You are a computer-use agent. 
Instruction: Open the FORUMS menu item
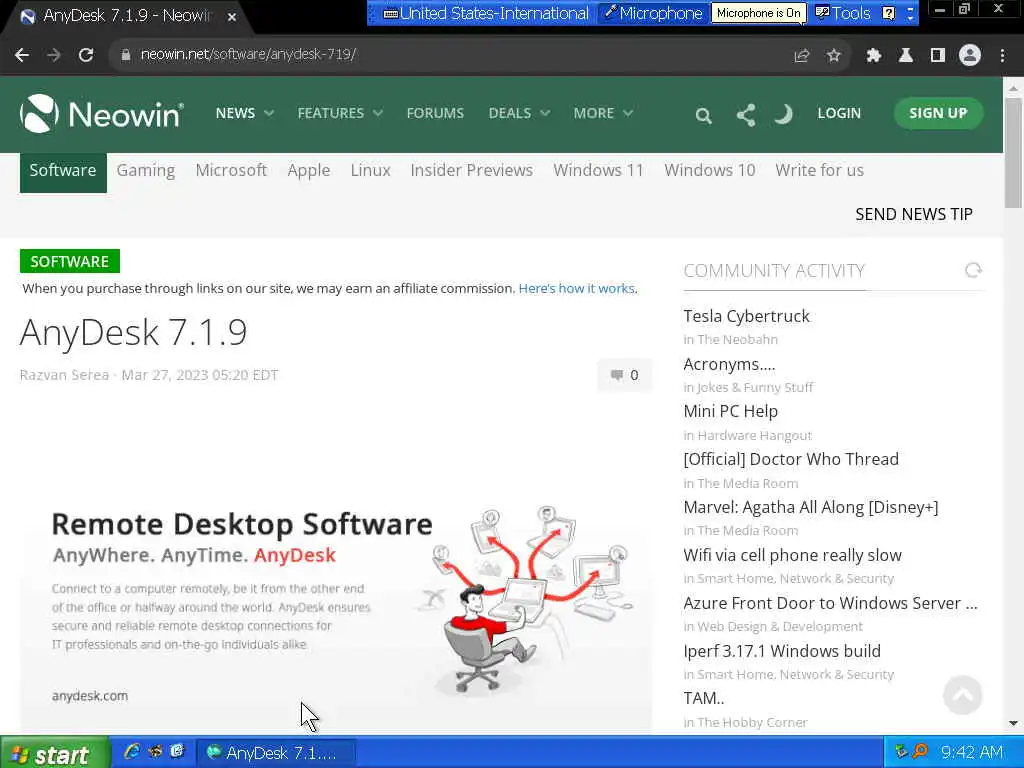pyautogui.click(x=435, y=113)
